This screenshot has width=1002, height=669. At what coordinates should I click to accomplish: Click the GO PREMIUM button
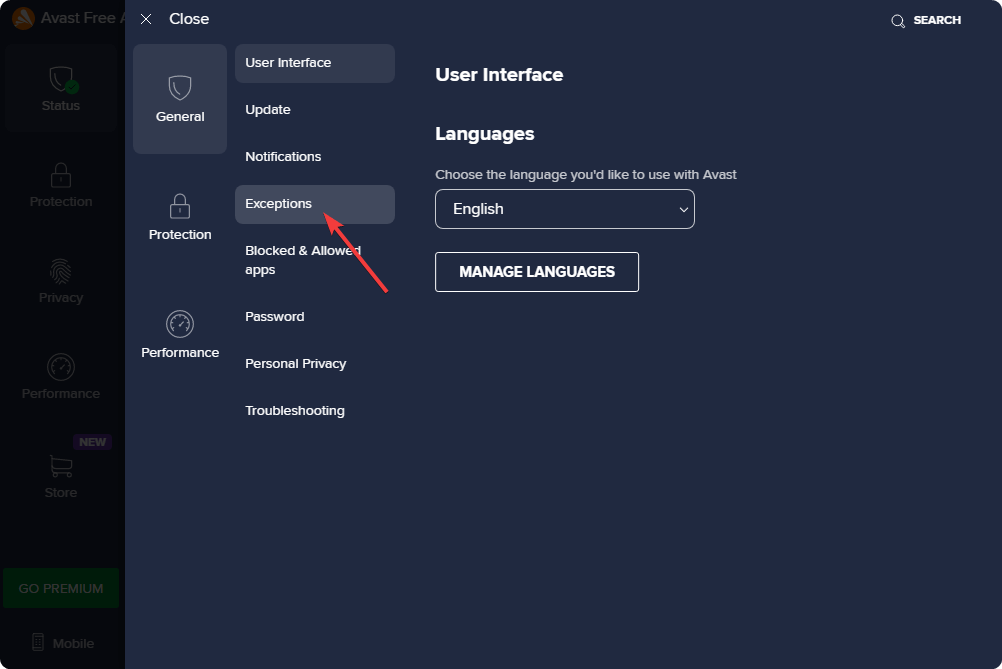(x=61, y=588)
